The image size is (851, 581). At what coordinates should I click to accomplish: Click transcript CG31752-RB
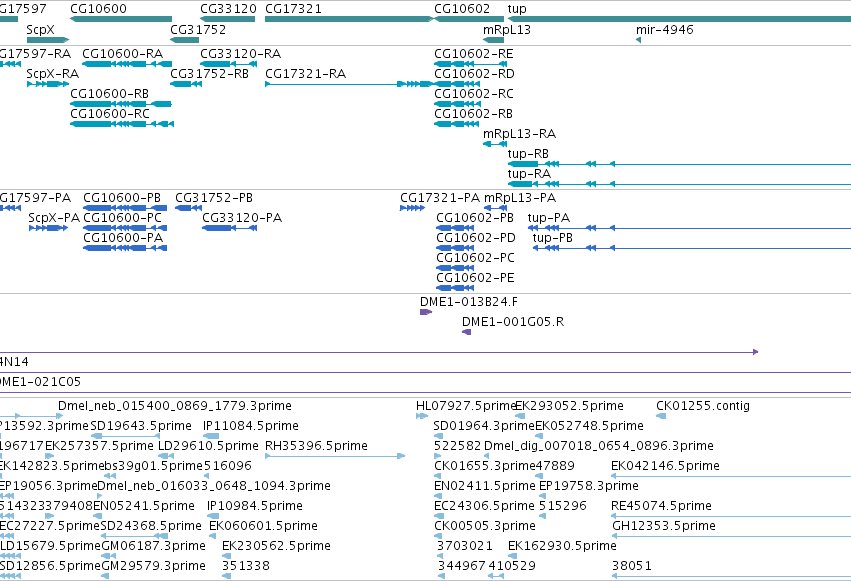click(209, 74)
